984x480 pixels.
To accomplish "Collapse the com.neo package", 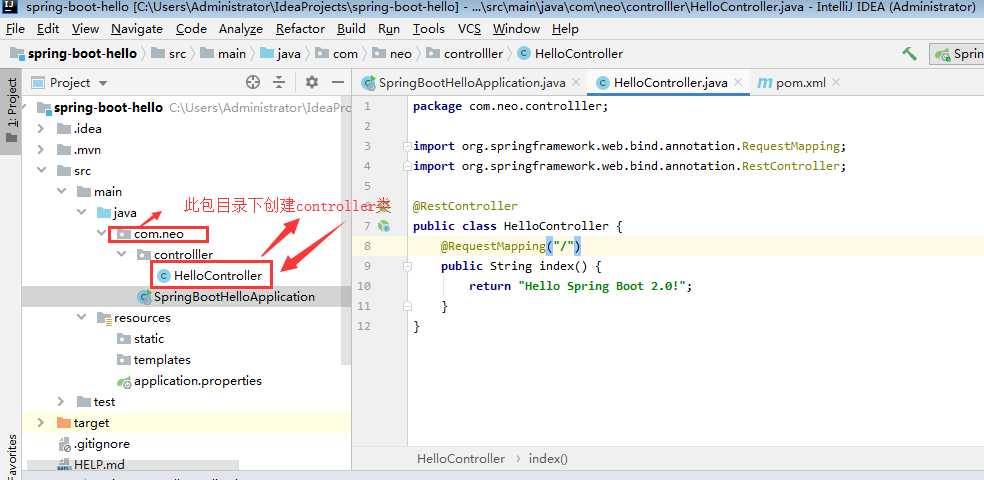I will click(x=101, y=234).
